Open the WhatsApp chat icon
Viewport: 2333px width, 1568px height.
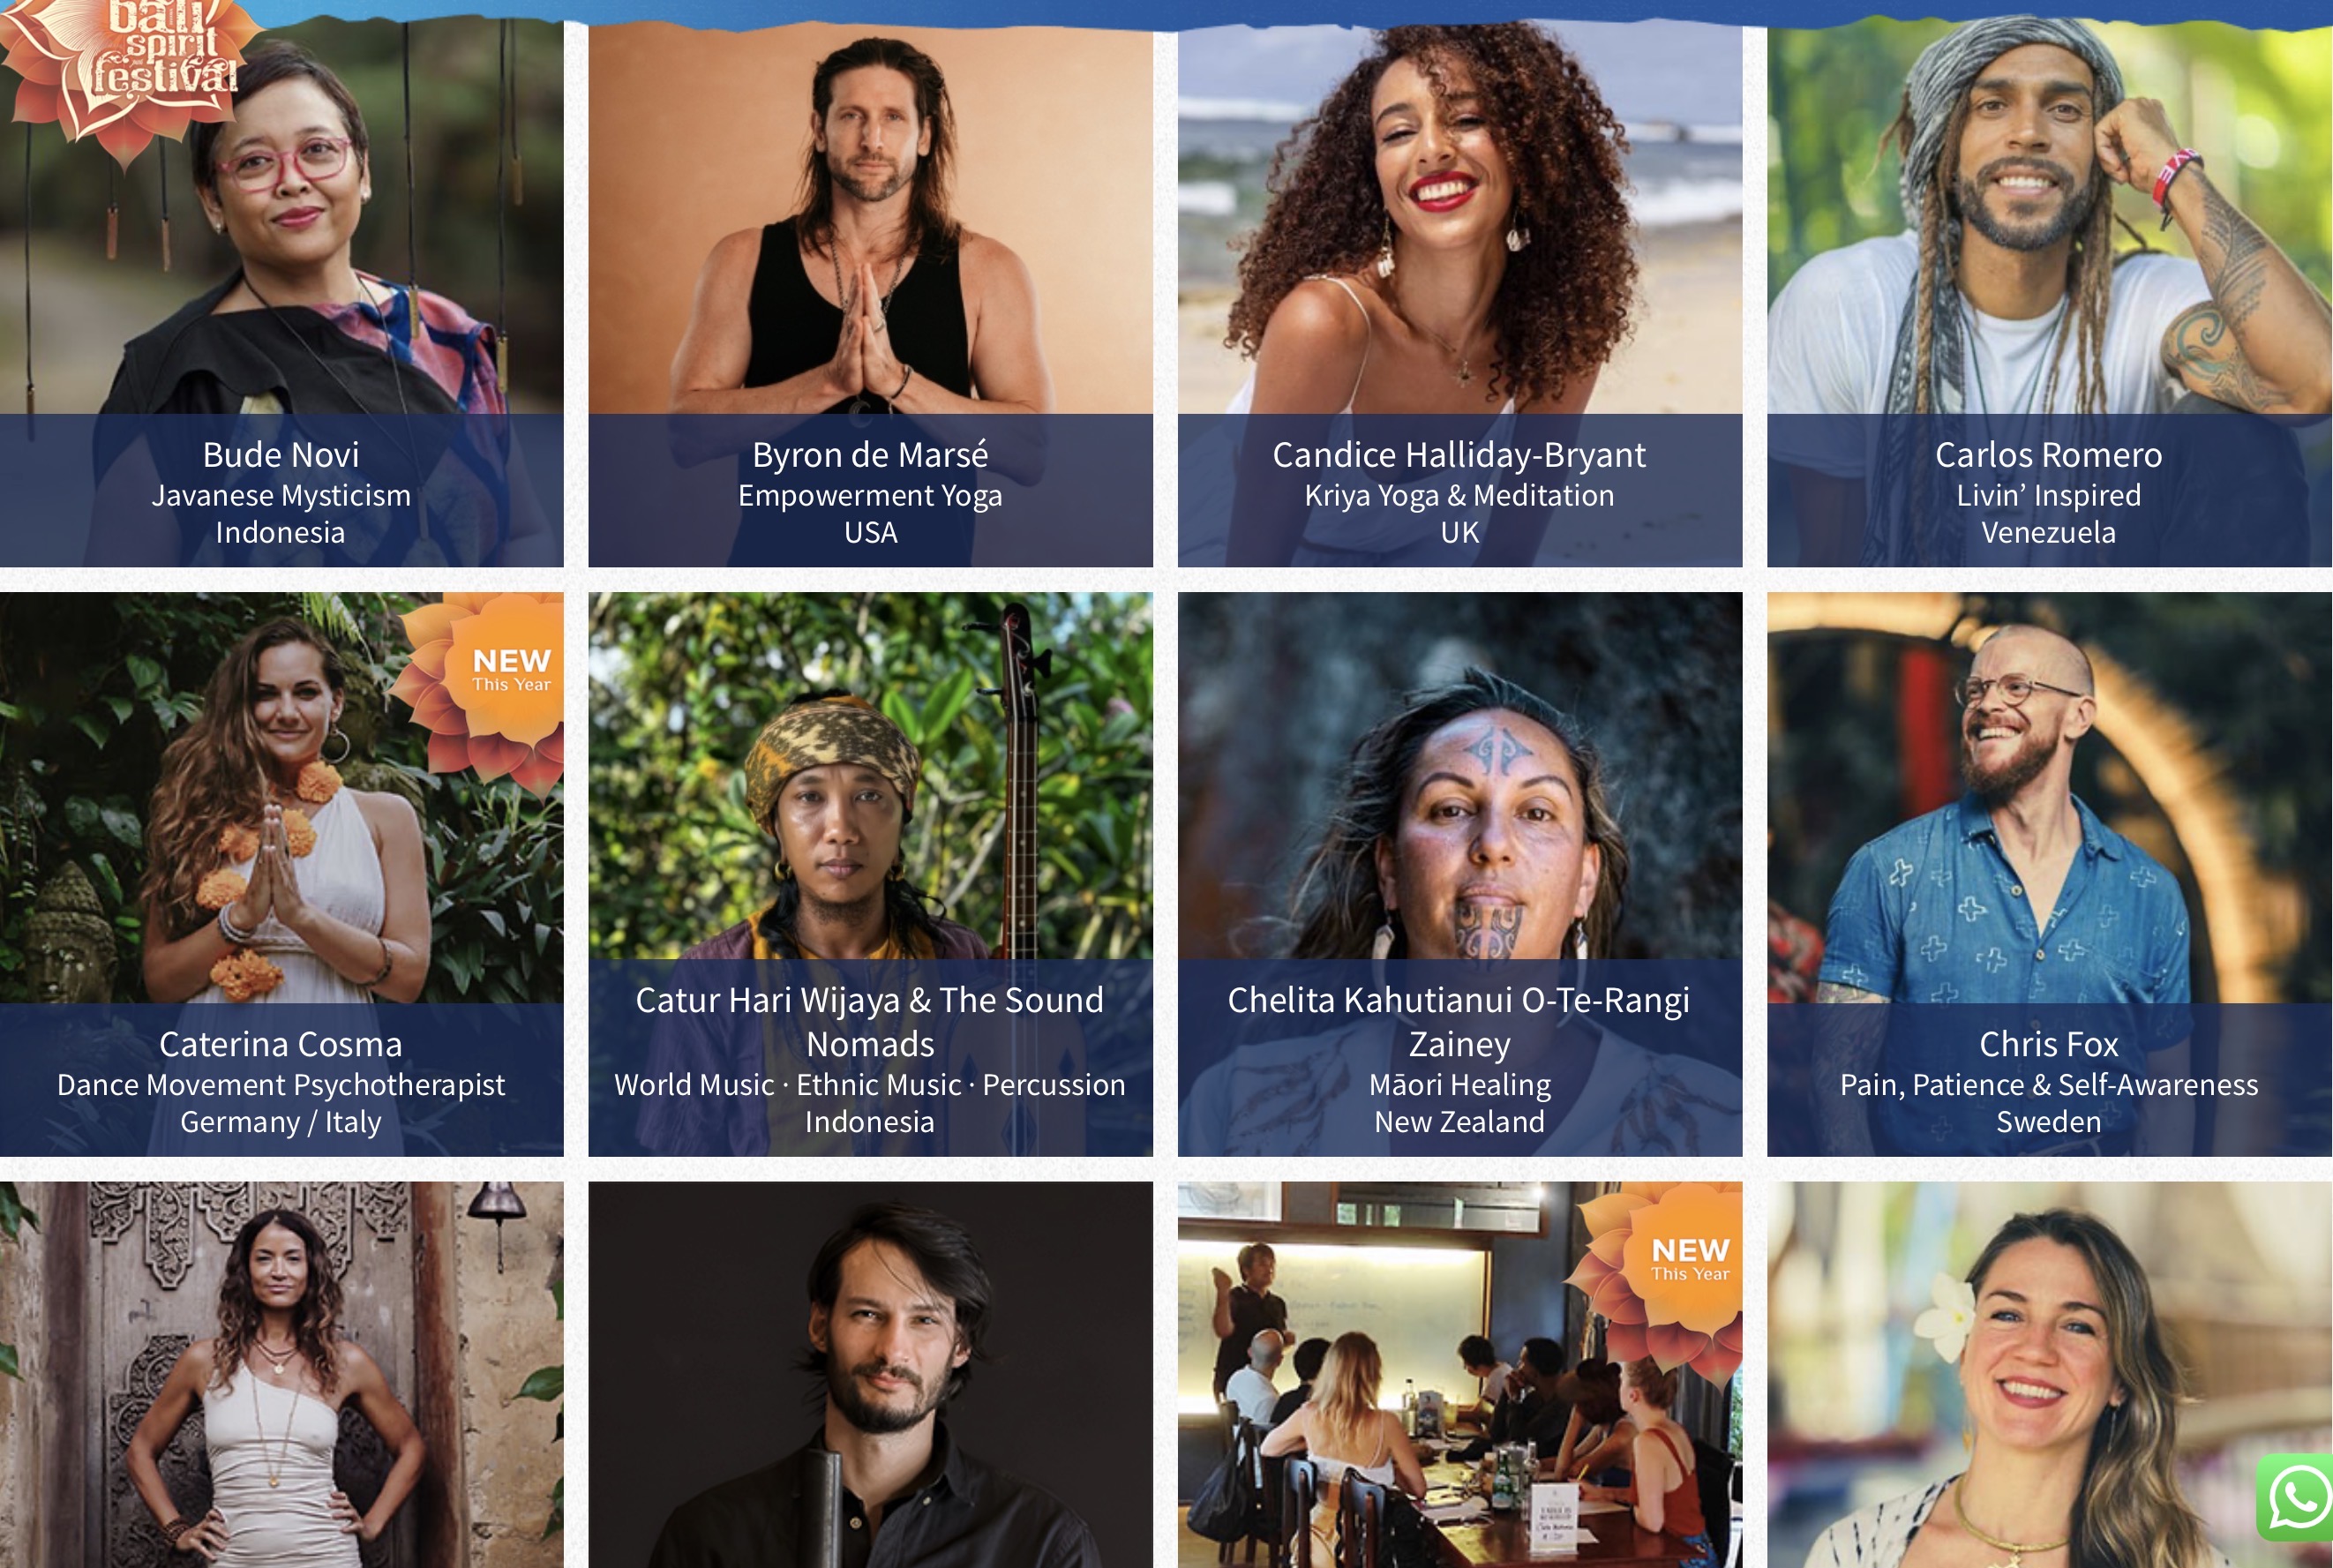pos(2297,1497)
